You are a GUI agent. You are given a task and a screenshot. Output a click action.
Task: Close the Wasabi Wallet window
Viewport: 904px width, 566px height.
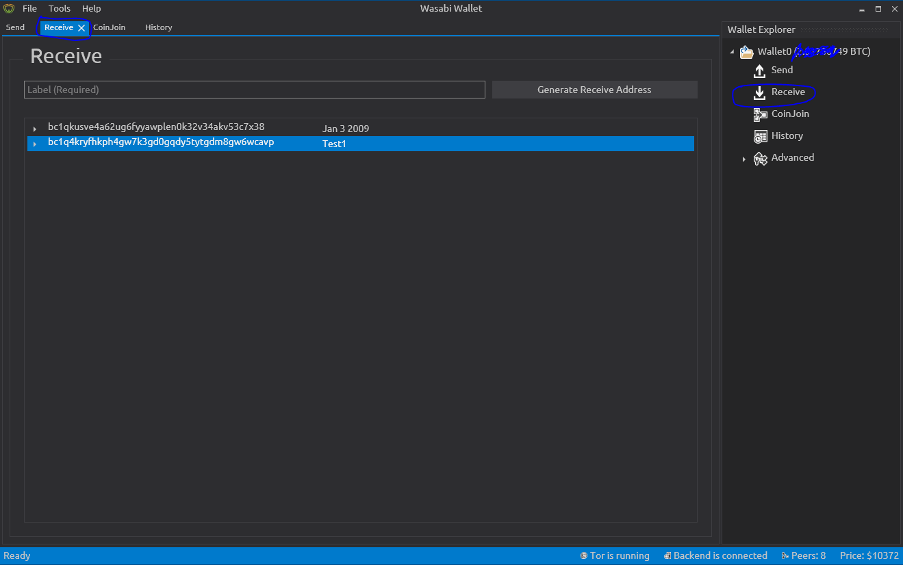(895, 9)
